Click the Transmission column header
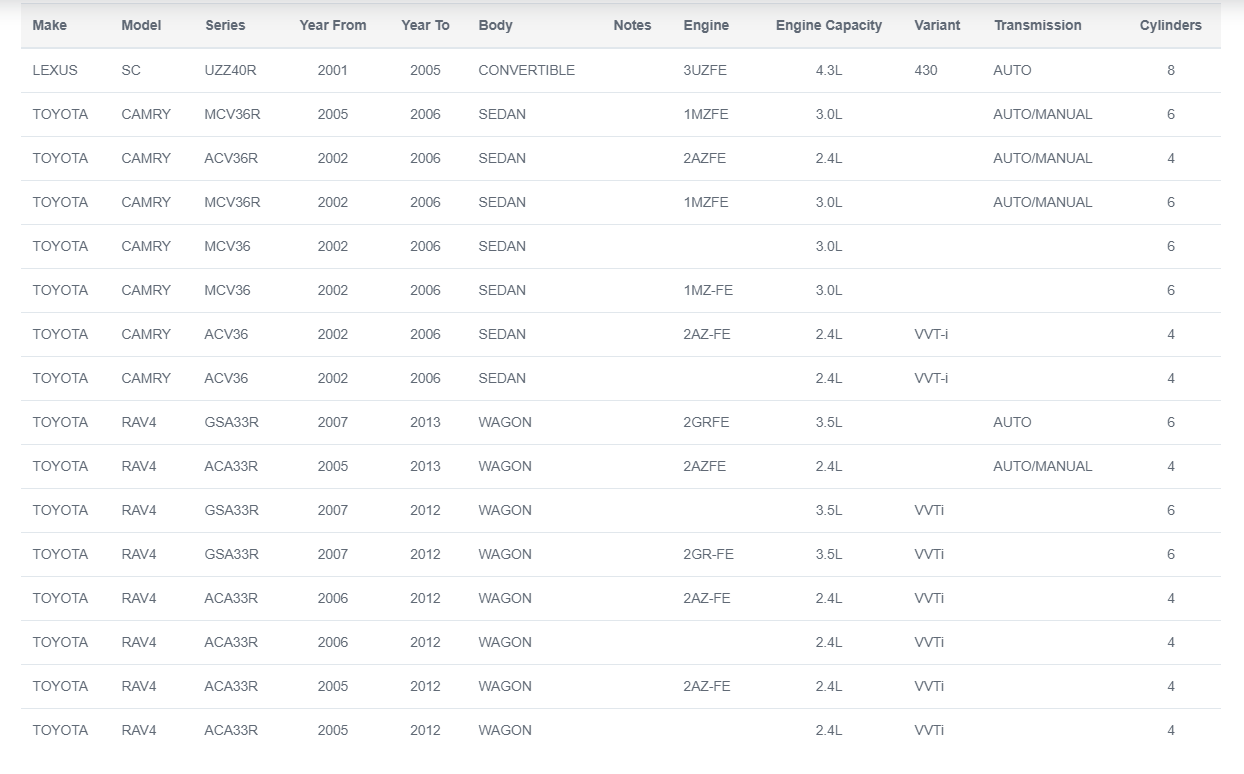The width and height of the screenshot is (1244, 774). click(1037, 25)
